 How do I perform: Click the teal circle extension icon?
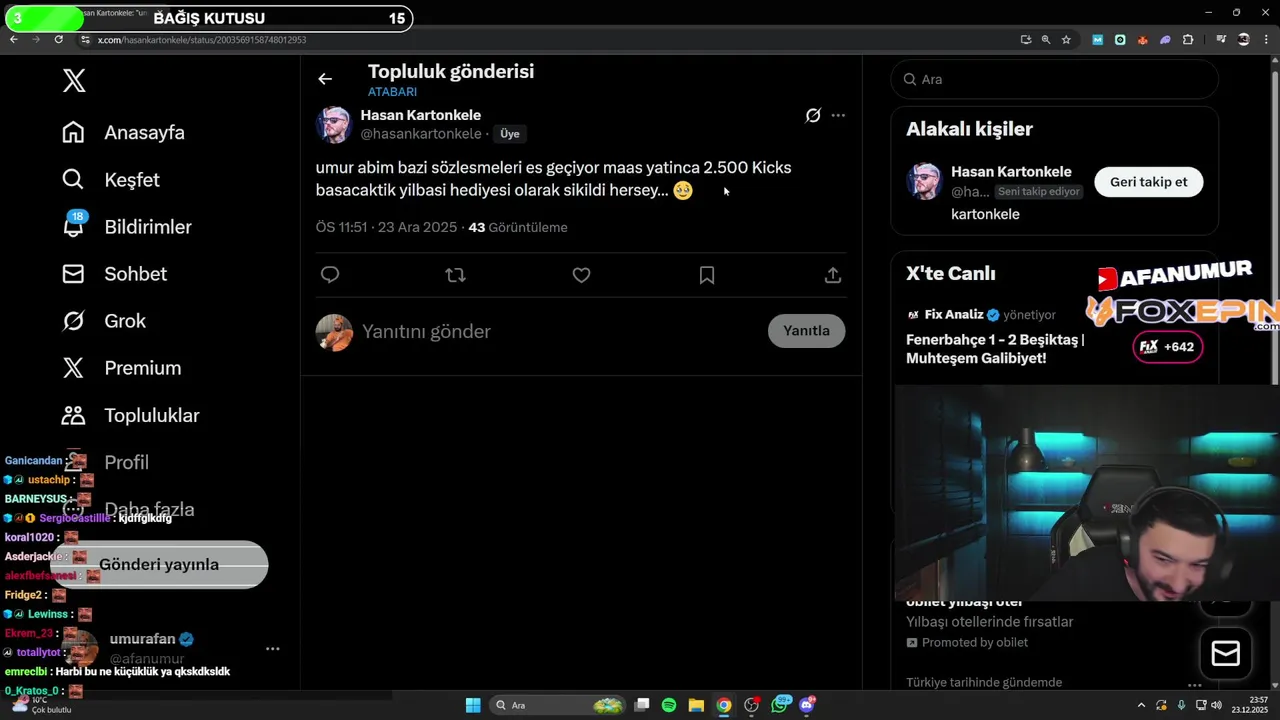[1120, 40]
